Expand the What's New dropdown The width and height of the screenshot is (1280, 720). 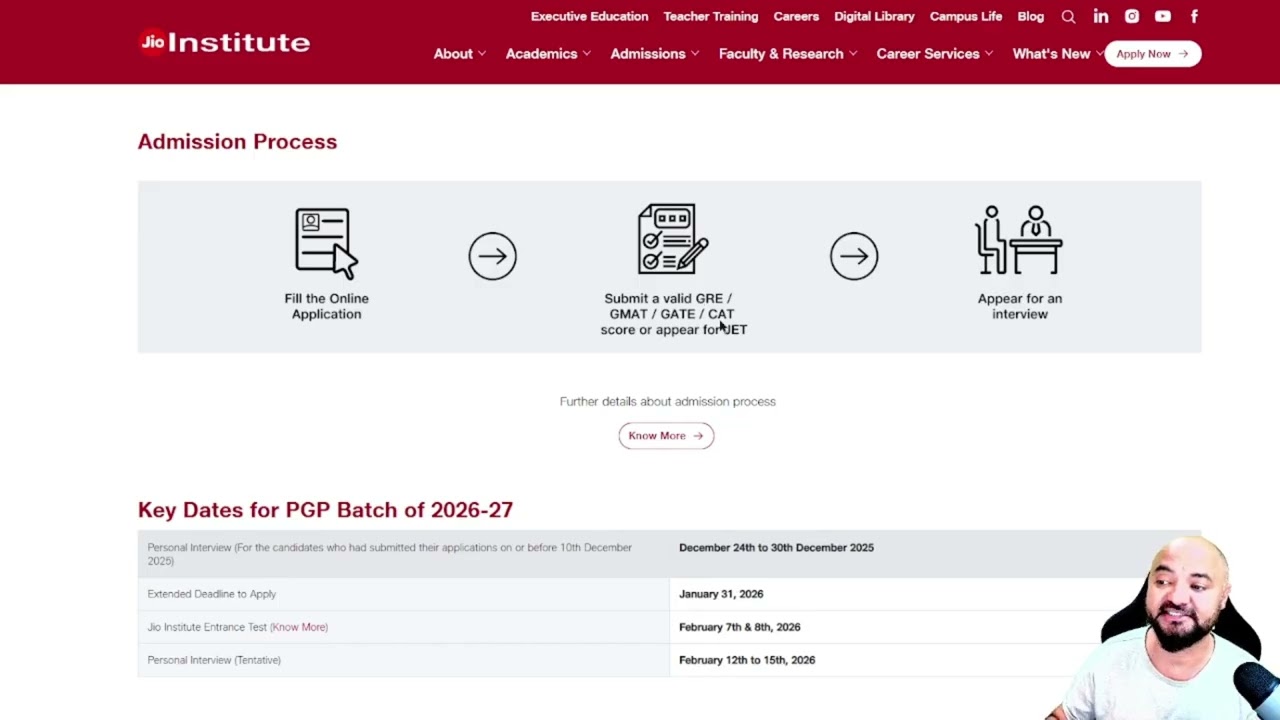(1057, 54)
